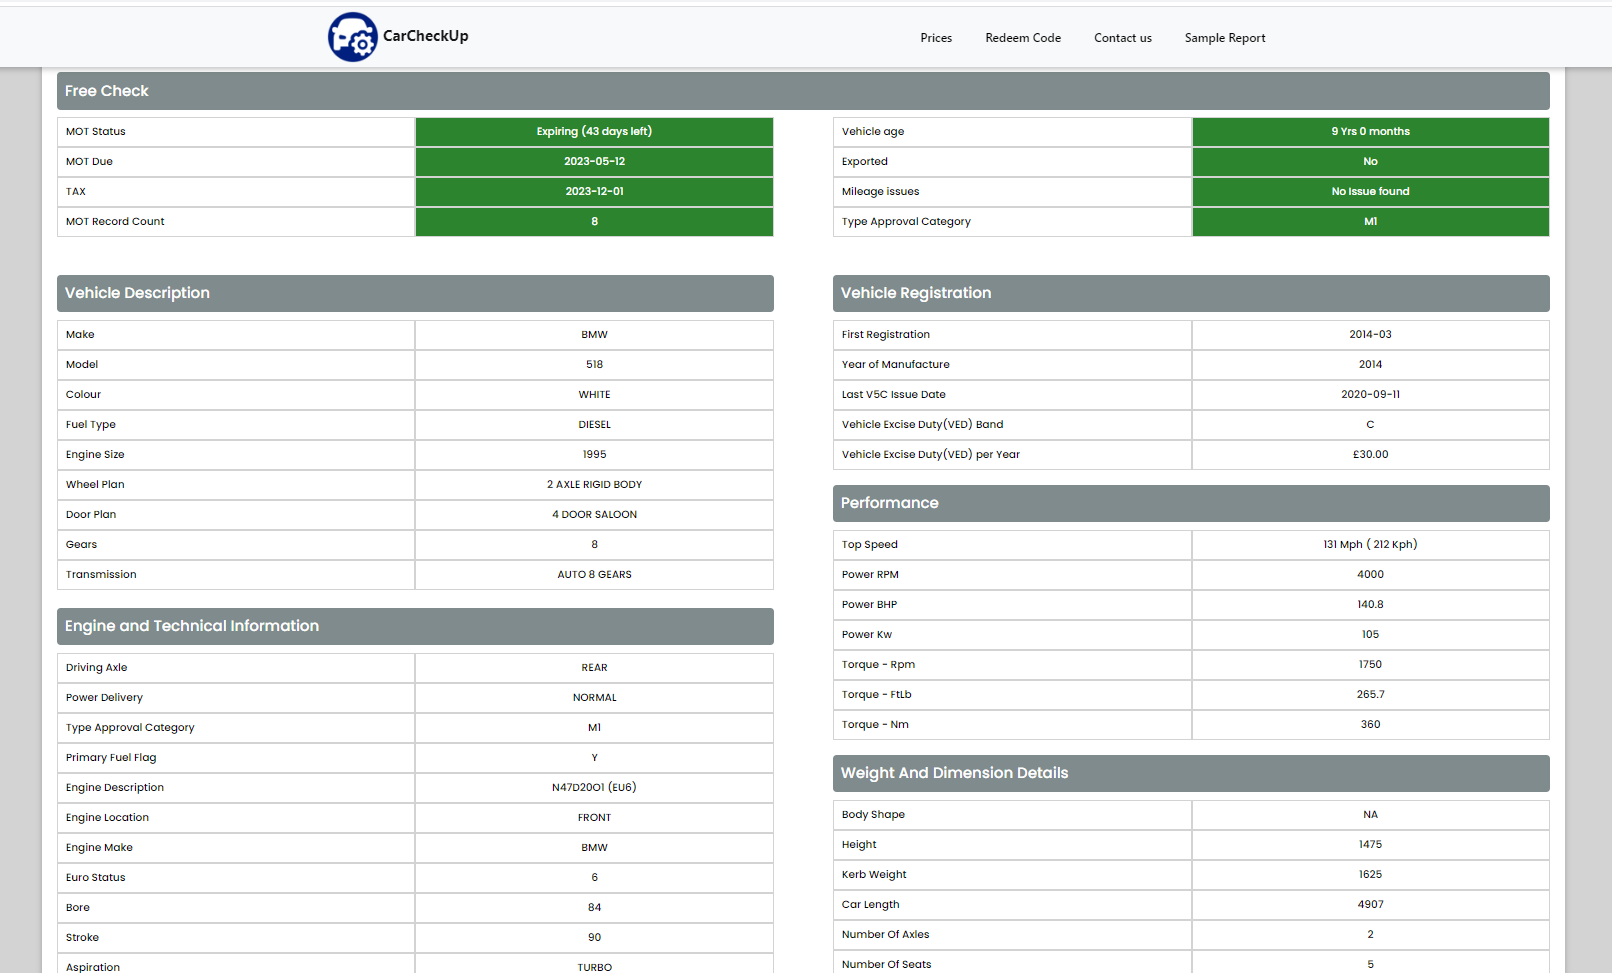This screenshot has width=1612, height=973.
Task: Select the MOT Record Count label
Action: [x=115, y=222]
